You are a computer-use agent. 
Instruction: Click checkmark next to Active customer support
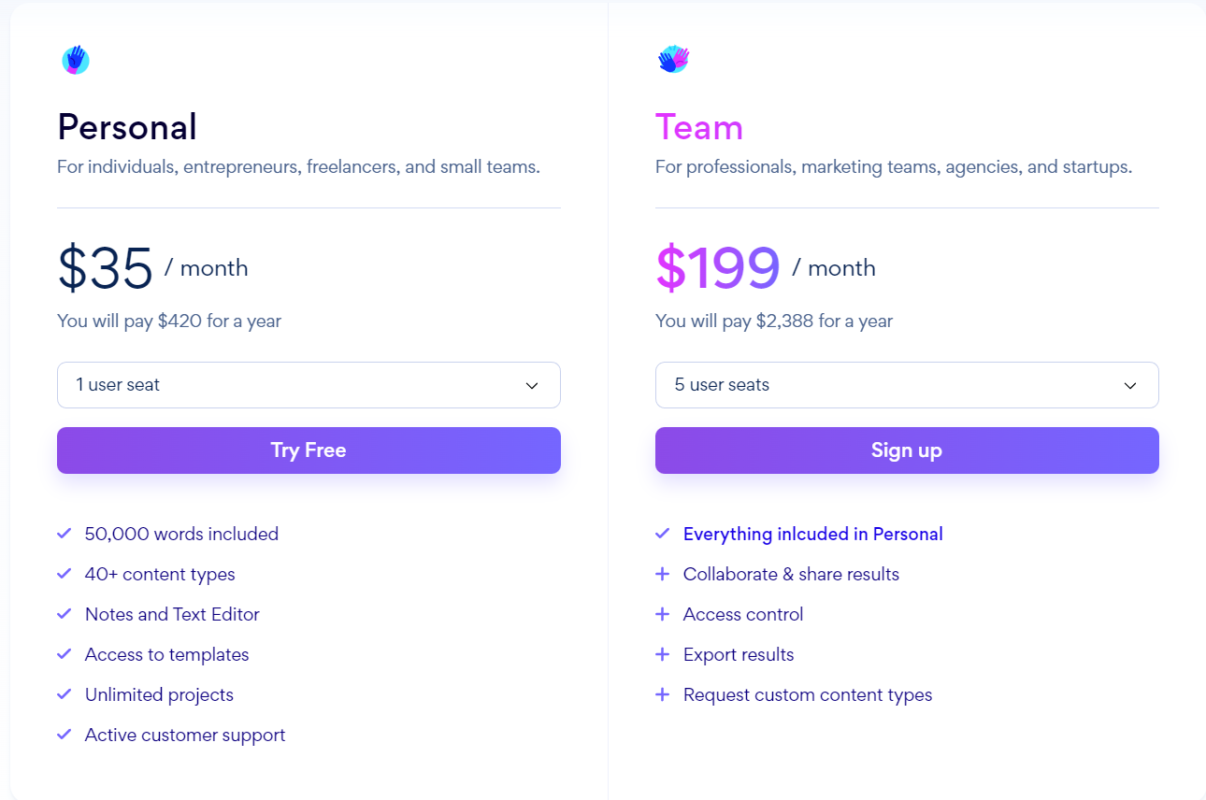pos(64,734)
